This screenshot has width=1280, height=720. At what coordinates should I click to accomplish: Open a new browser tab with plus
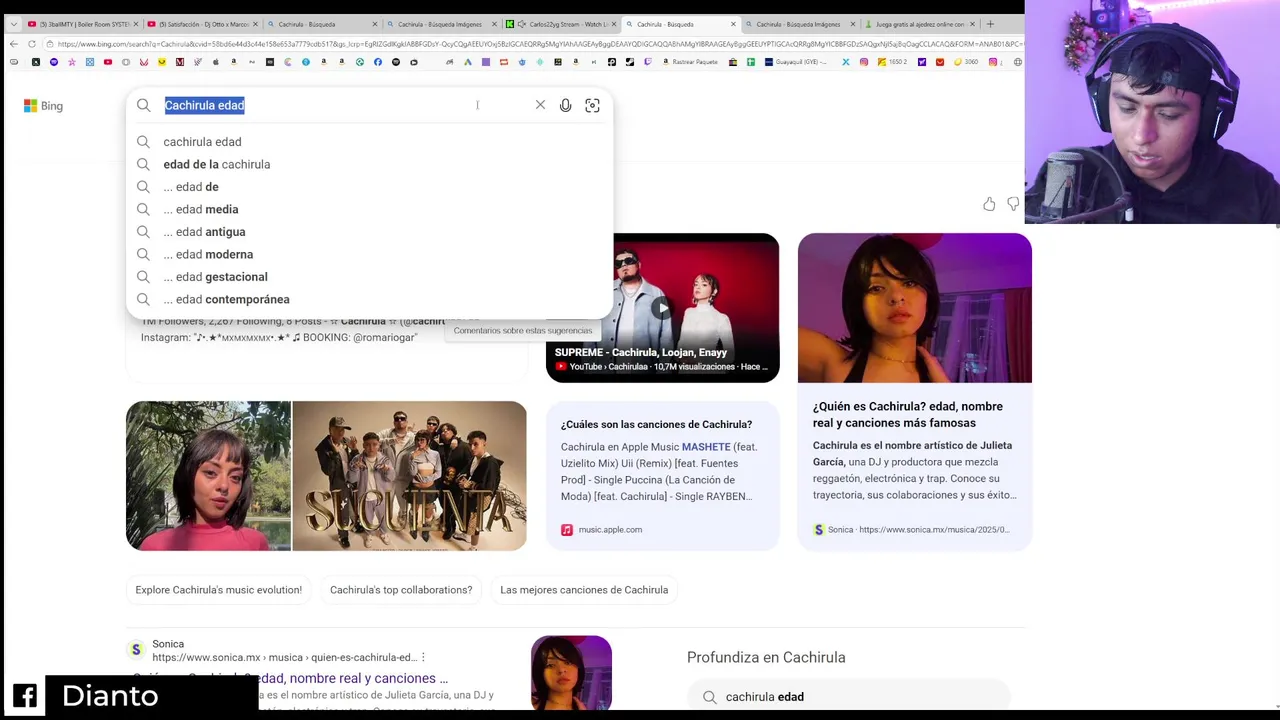(x=990, y=24)
